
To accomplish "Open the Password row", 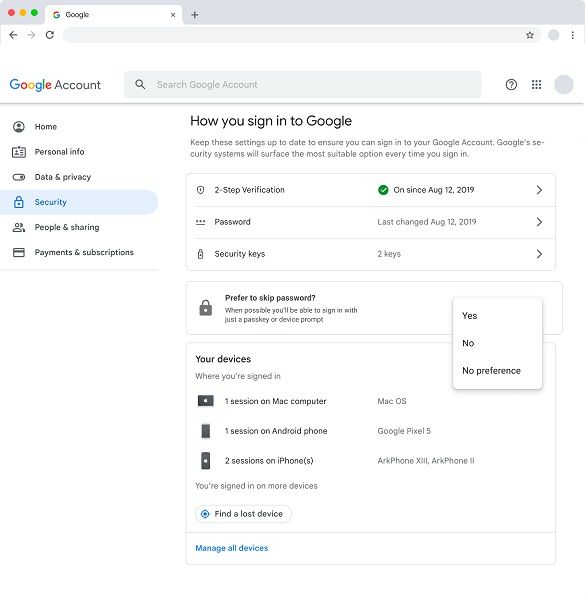I will point(371,222).
